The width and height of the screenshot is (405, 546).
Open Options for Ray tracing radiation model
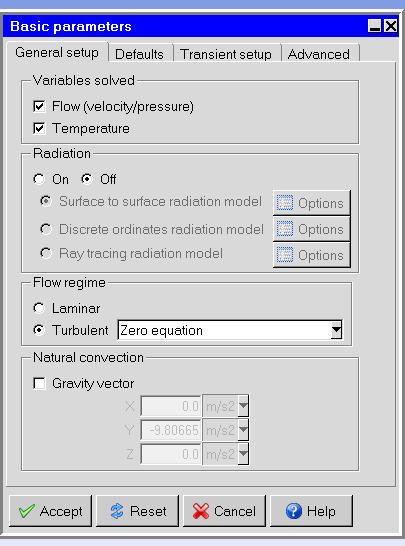click(x=311, y=255)
